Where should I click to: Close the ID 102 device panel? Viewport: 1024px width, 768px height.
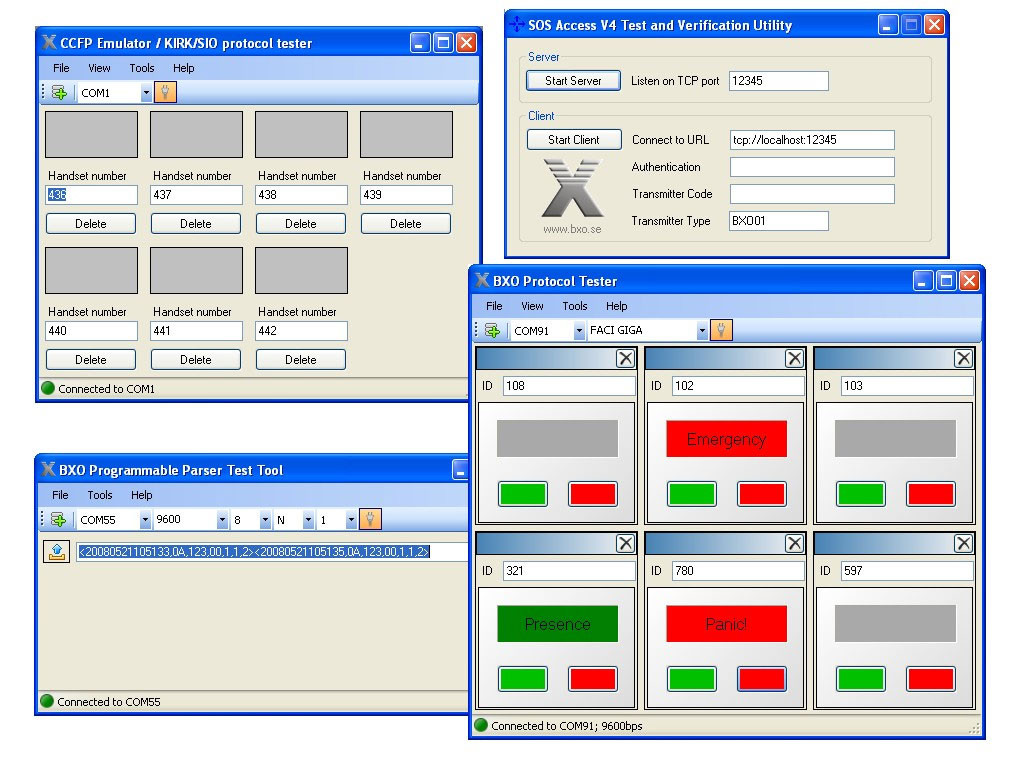(794, 359)
